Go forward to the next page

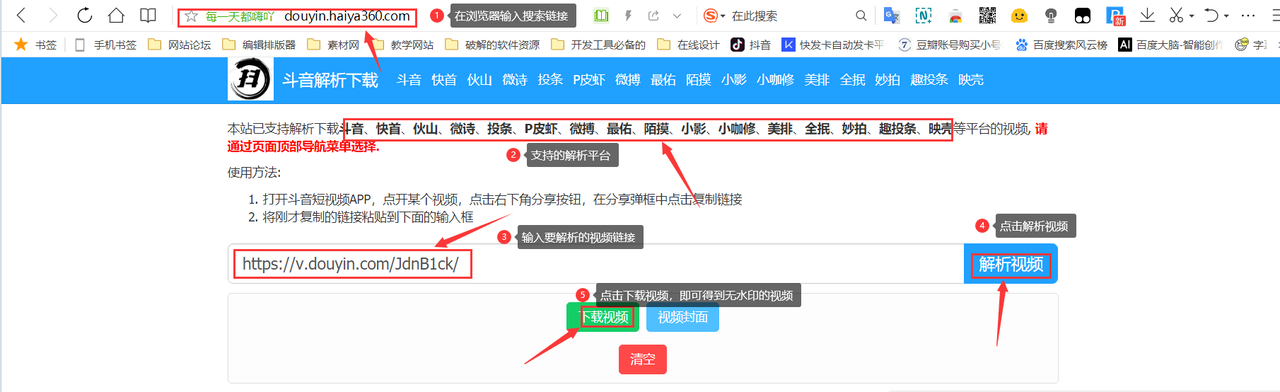[52, 16]
